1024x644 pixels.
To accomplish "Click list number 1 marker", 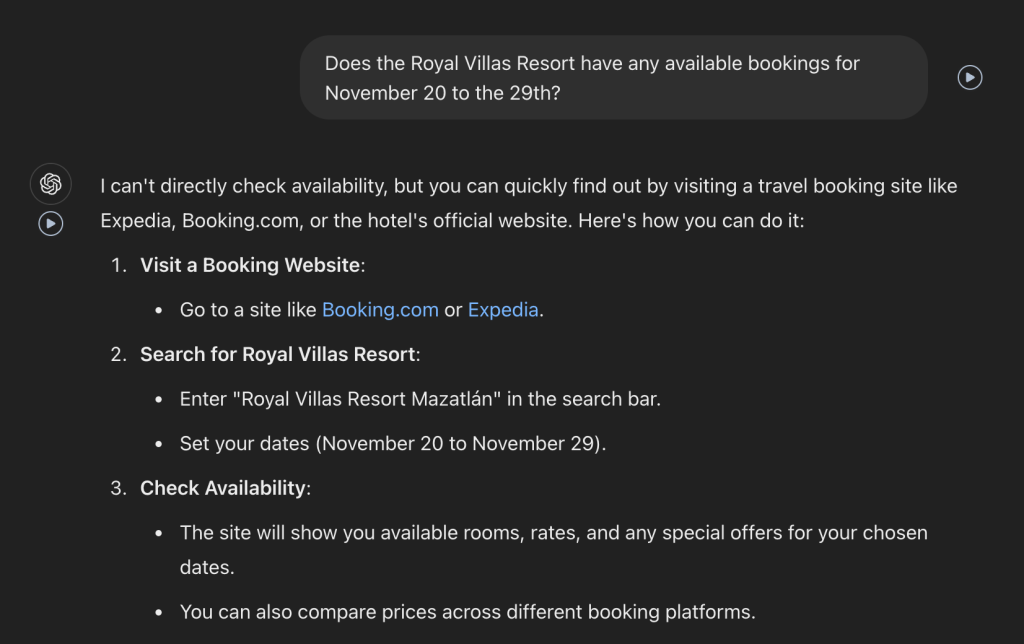I will point(119,265).
